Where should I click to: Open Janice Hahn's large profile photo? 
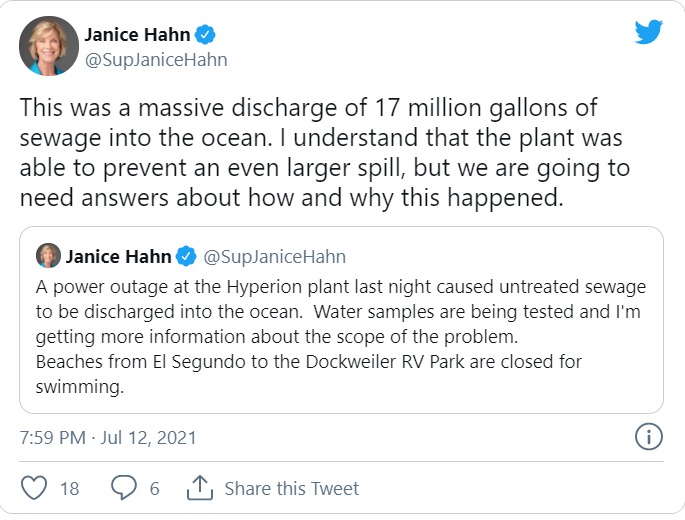48,46
